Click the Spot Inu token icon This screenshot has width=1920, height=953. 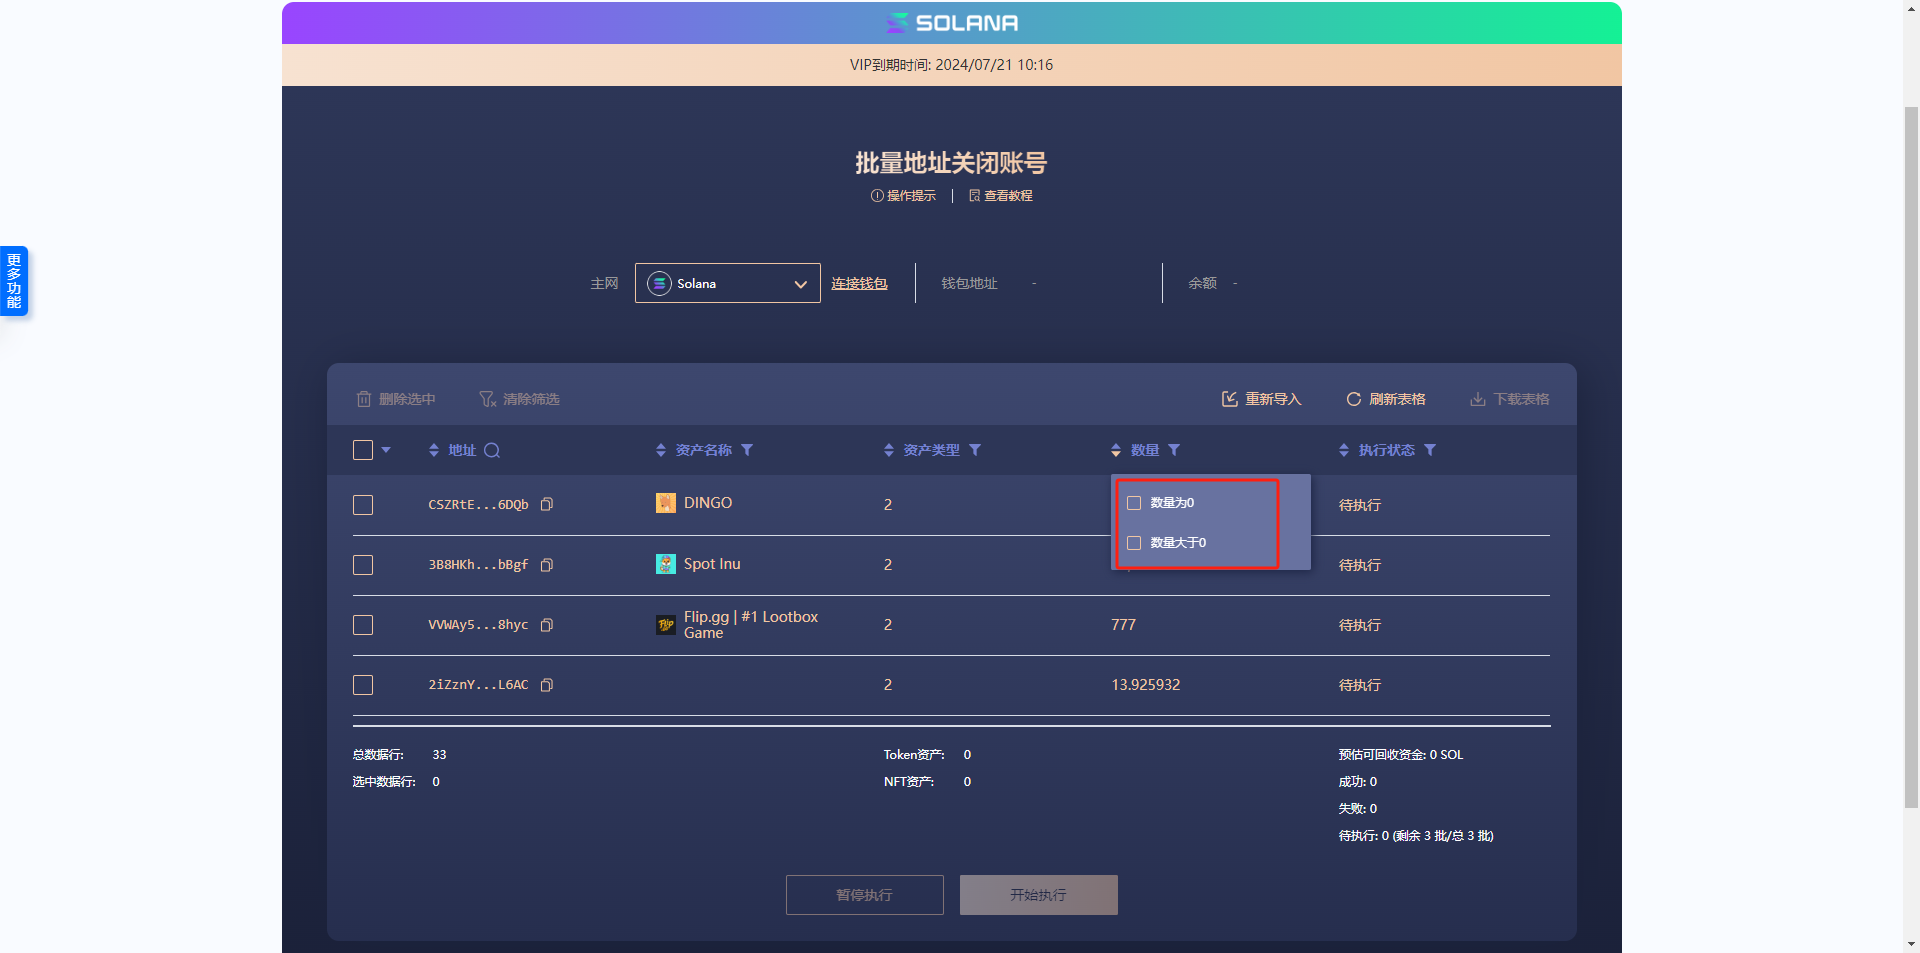point(666,564)
